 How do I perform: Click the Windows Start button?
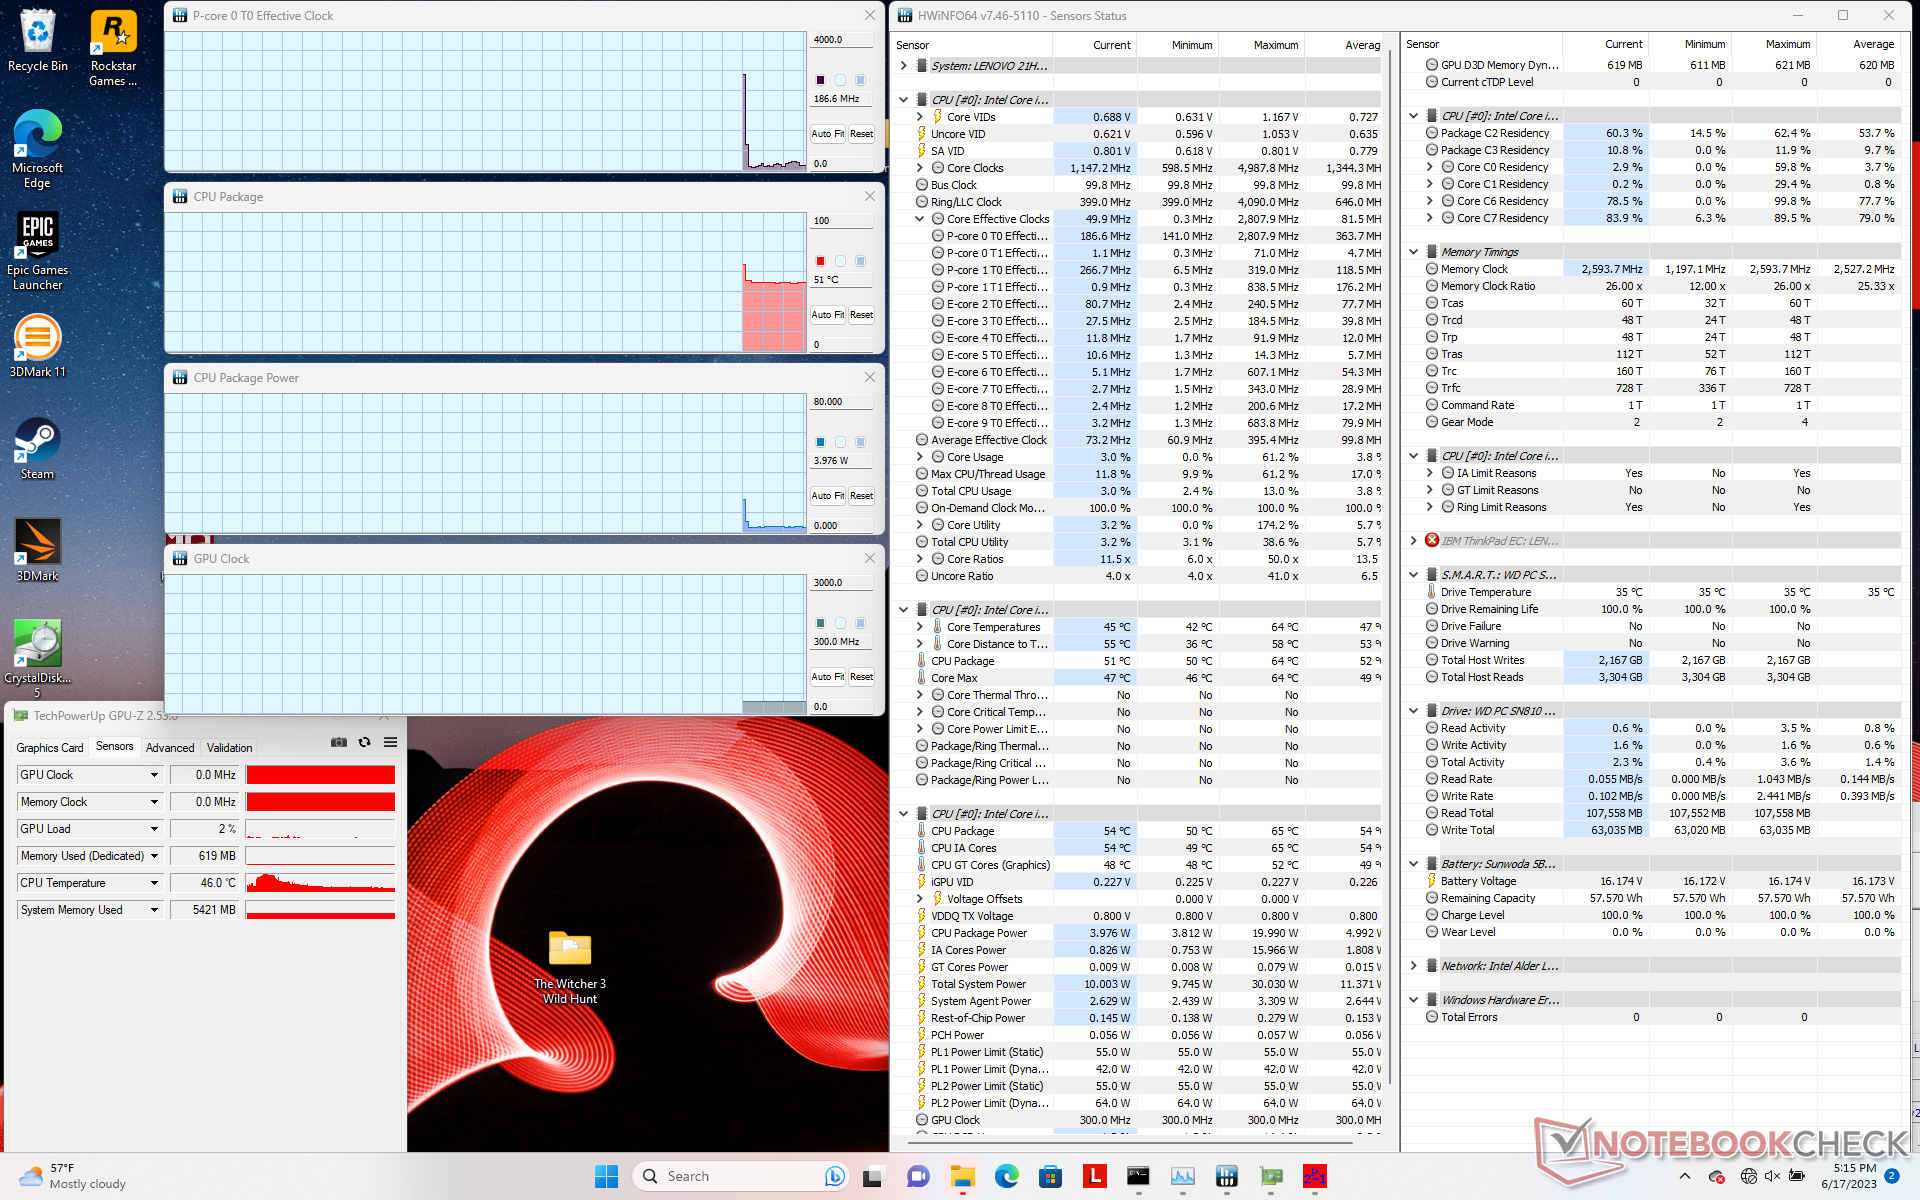point(606,1177)
